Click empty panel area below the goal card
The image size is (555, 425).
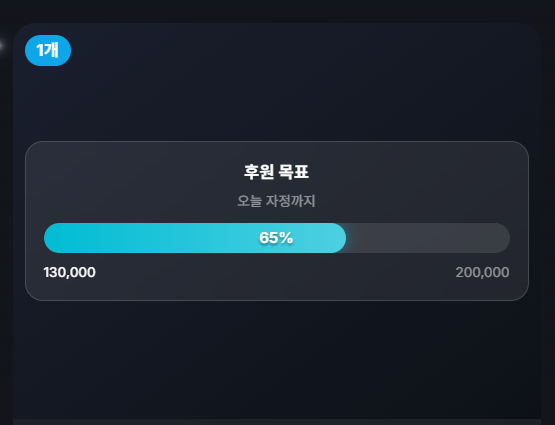tap(276, 357)
